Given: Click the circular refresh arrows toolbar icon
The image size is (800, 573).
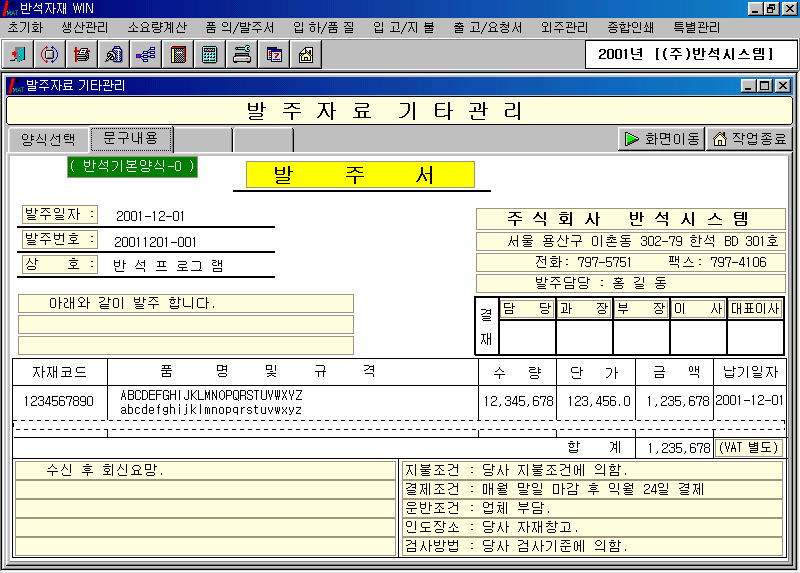Looking at the screenshot, I should click(x=49, y=55).
